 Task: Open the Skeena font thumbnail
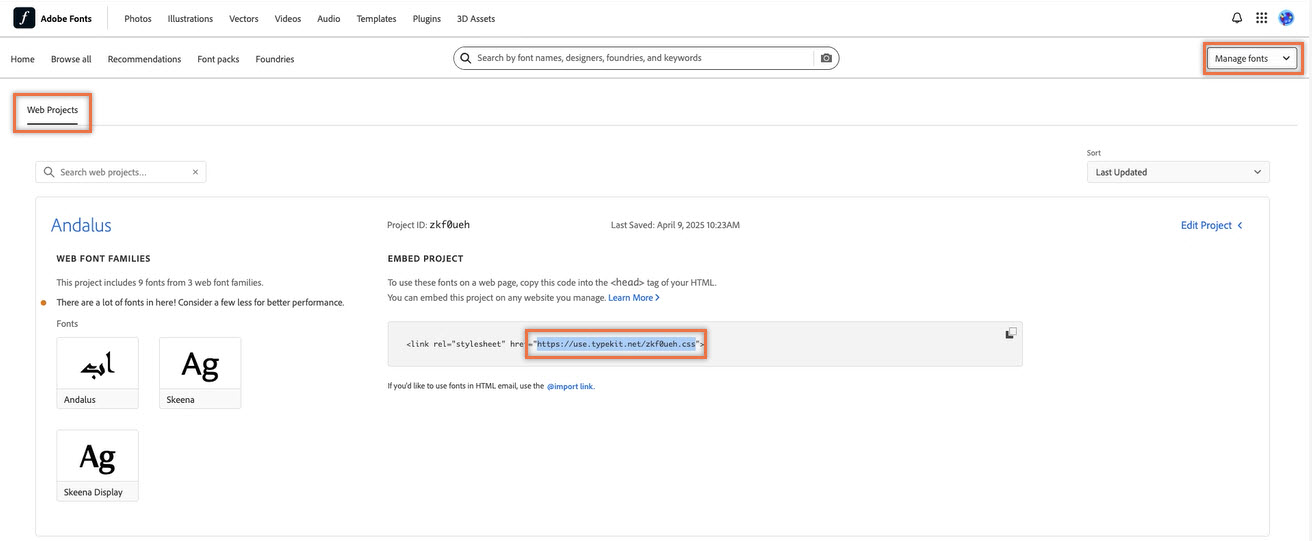200,373
